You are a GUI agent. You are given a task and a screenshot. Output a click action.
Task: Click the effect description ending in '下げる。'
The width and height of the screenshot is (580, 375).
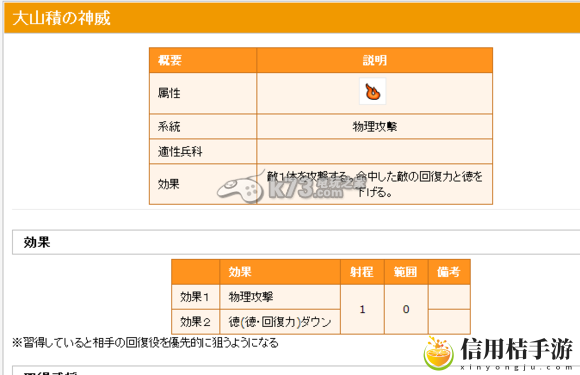click(x=375, y=184)
